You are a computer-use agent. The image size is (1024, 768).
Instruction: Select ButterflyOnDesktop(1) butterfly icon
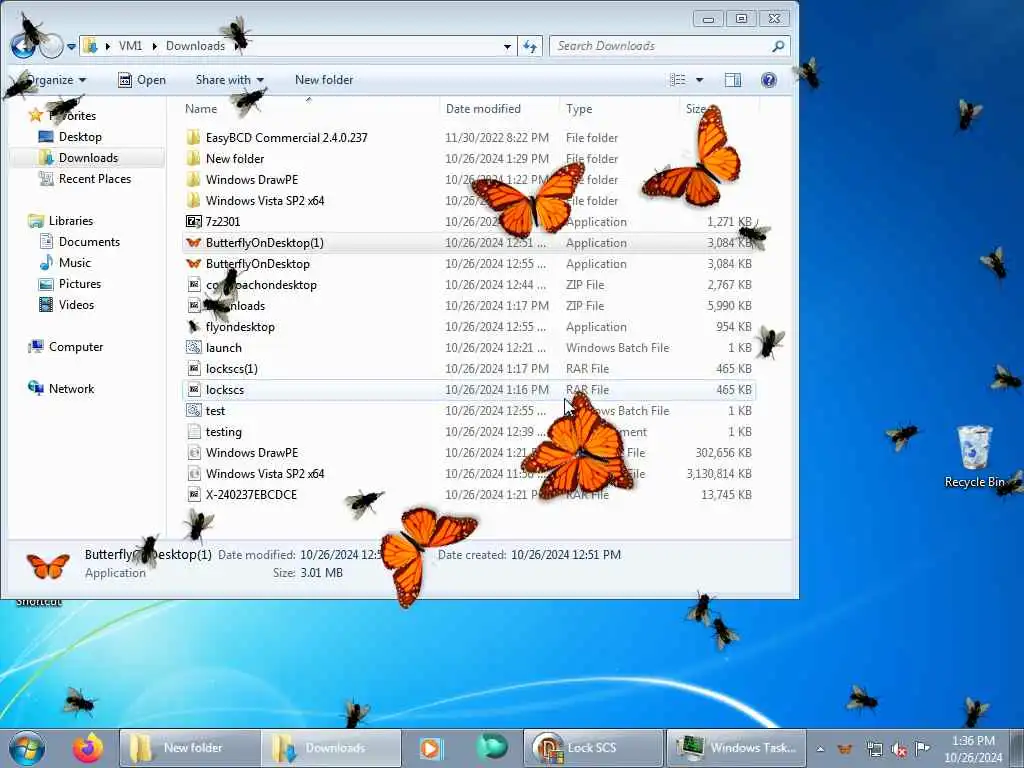tap(193, 242)
